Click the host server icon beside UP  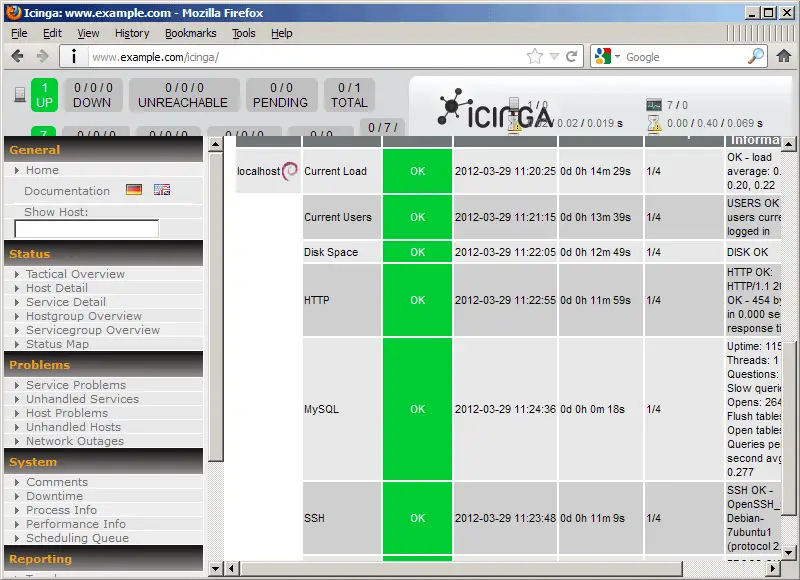[20, 94]
